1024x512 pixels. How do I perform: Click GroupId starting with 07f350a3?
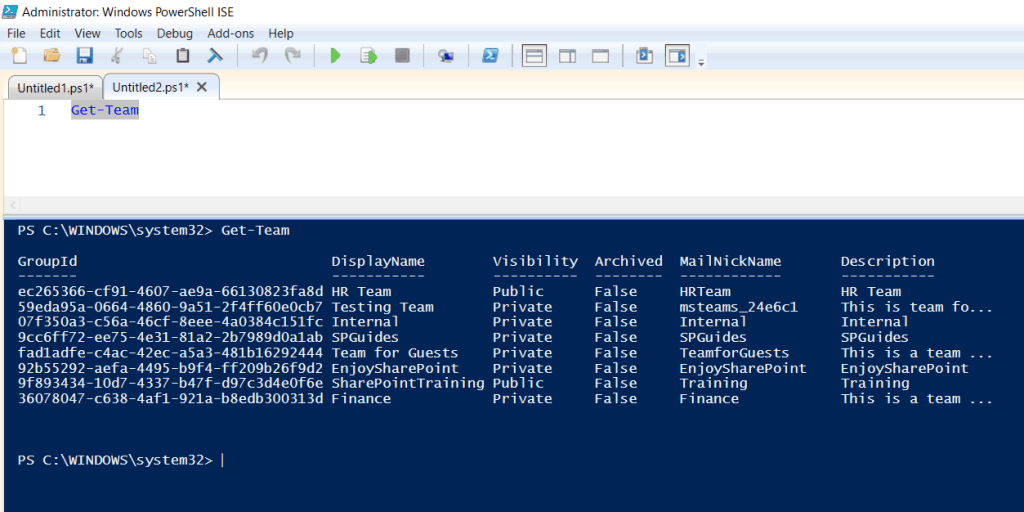170,322
